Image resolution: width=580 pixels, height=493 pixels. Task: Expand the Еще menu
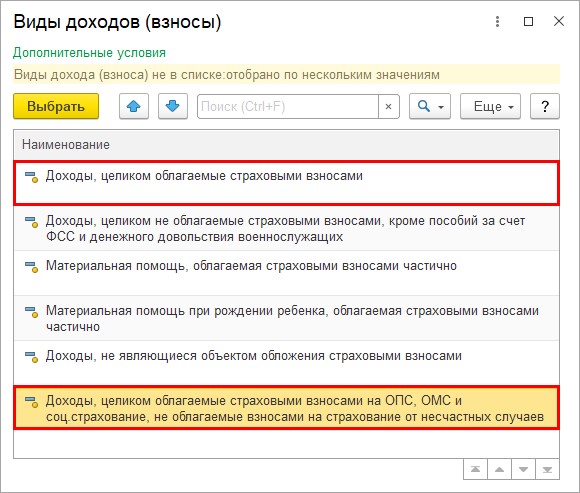point(490,107)
